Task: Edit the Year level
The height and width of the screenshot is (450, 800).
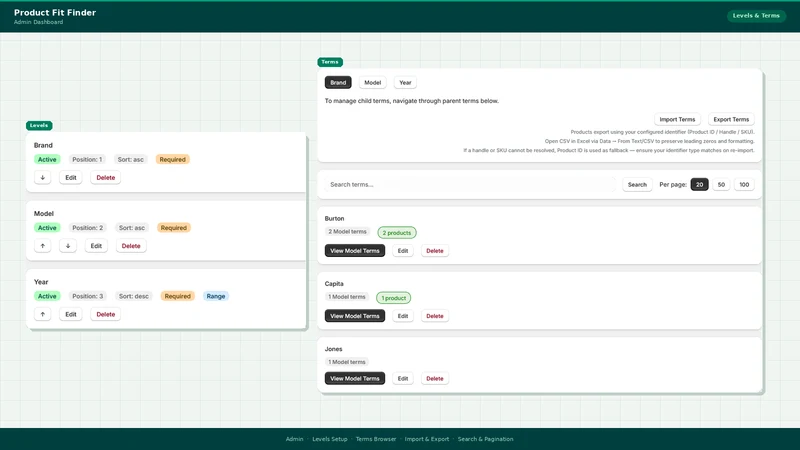Action: pos(71,314)
